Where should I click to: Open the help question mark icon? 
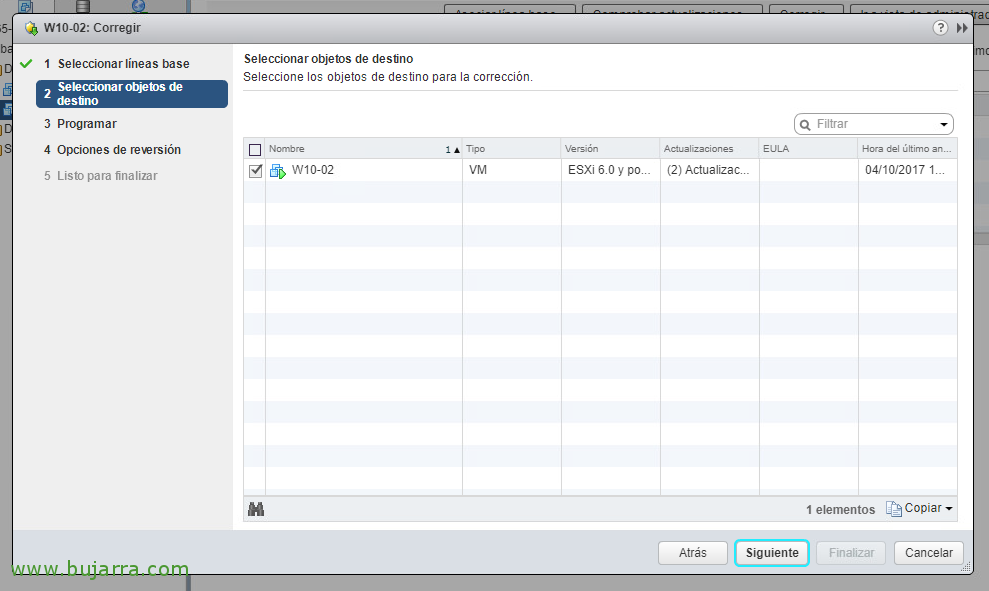[940, 28]
